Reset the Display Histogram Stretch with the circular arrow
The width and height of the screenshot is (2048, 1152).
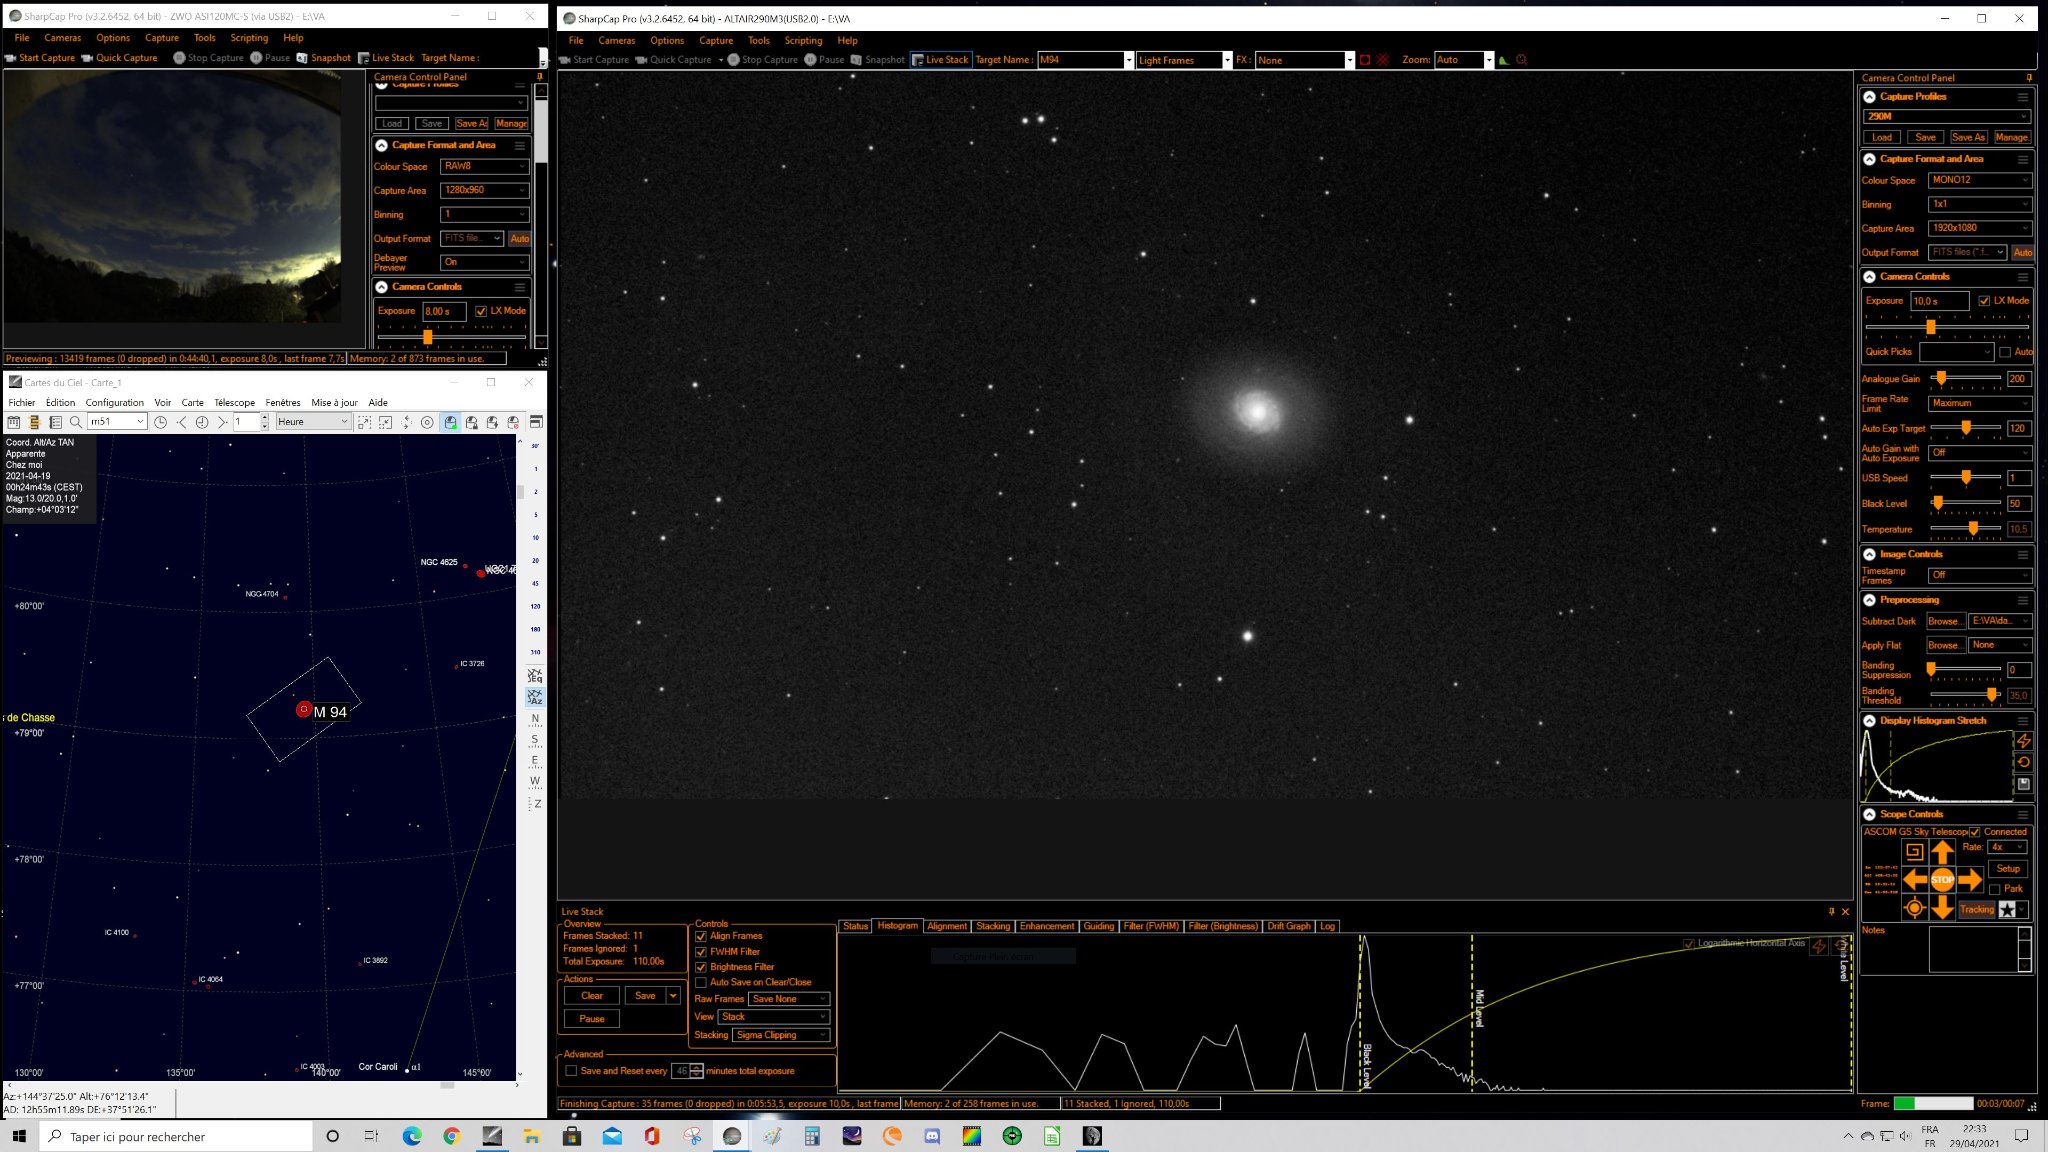[2023, 762]
